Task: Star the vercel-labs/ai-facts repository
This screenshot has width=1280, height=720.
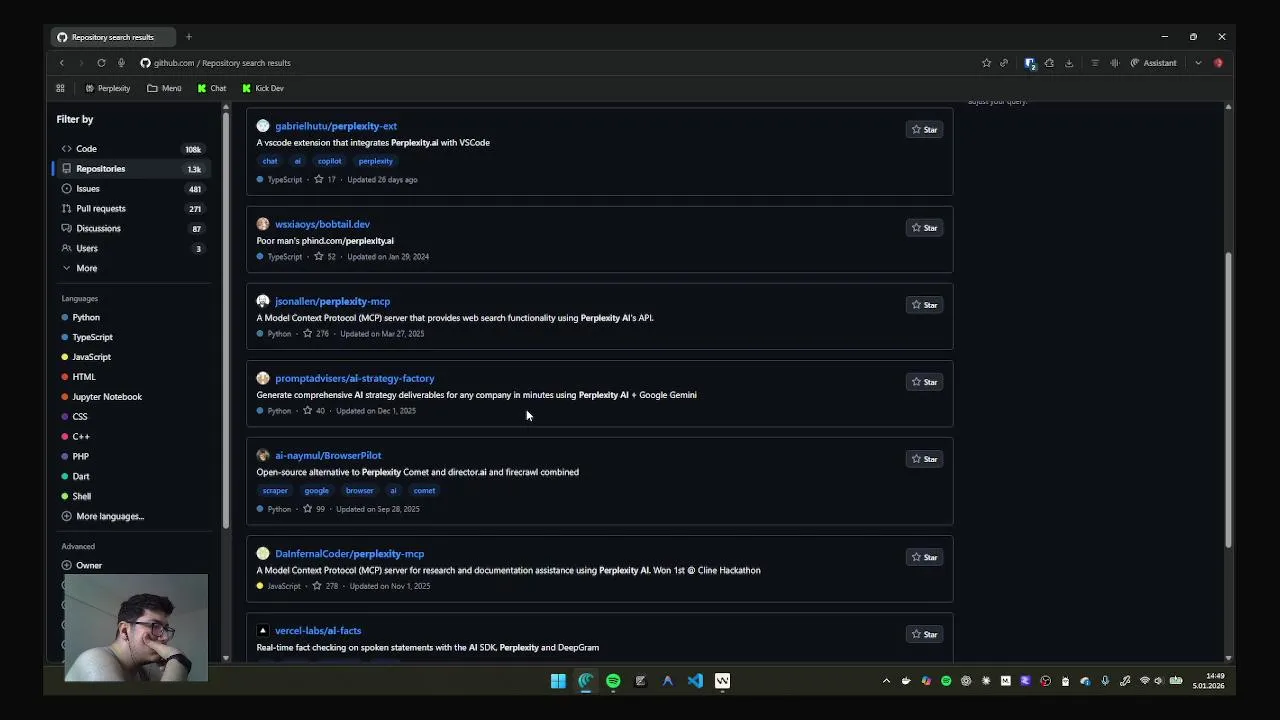Action: click(x=924, y=634)
